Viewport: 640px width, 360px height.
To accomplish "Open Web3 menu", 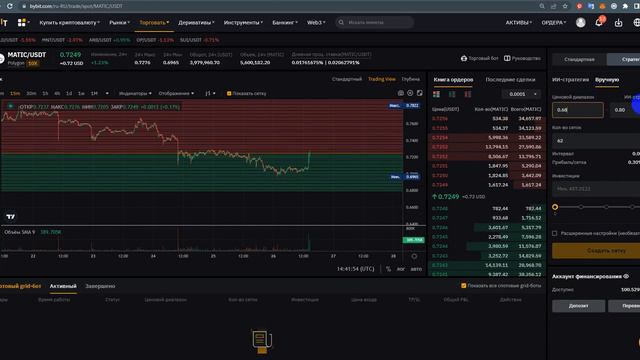I will coord(316,23).
